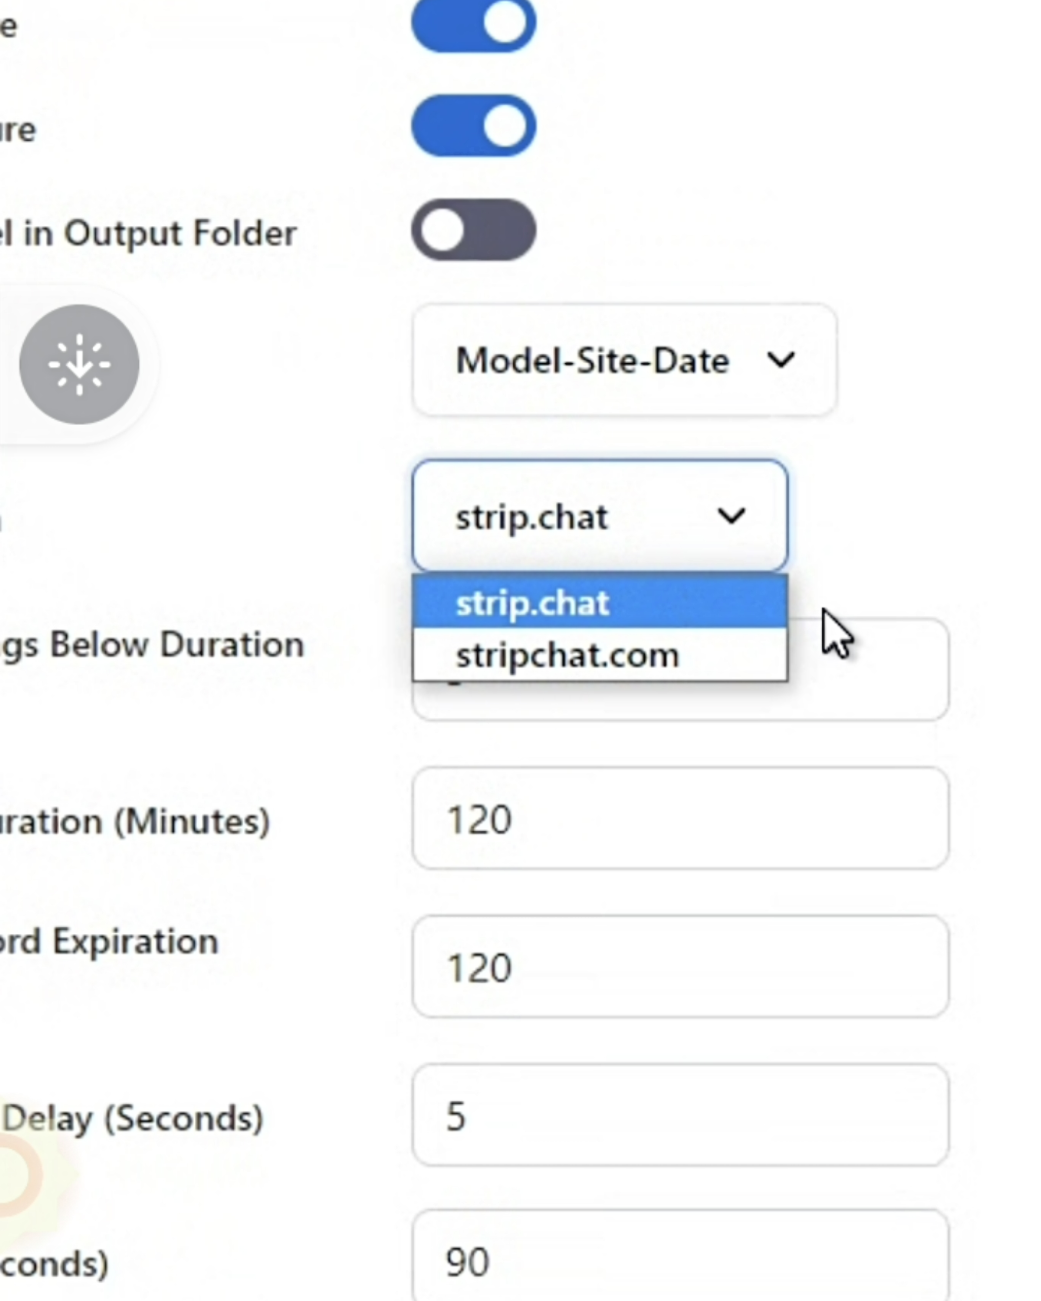This screenshot has height=1301, width=1041.
Task: Click the "Delay (Seconds)" label
Action: point(132,1118)
